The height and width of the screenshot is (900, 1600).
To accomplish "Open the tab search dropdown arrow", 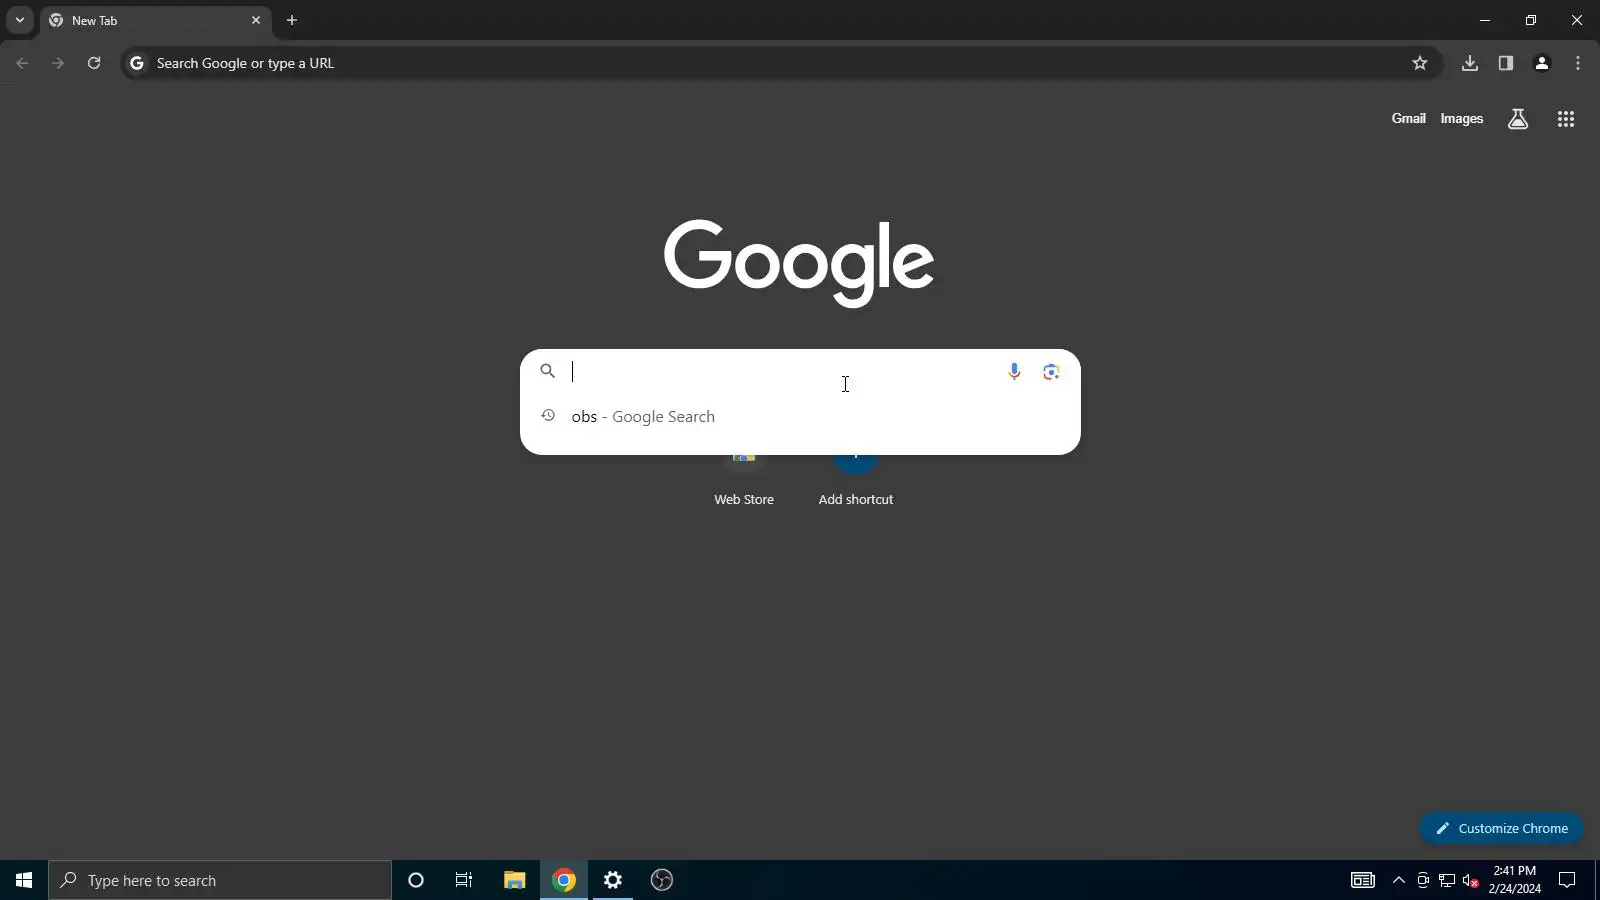I will pos(19,20).
